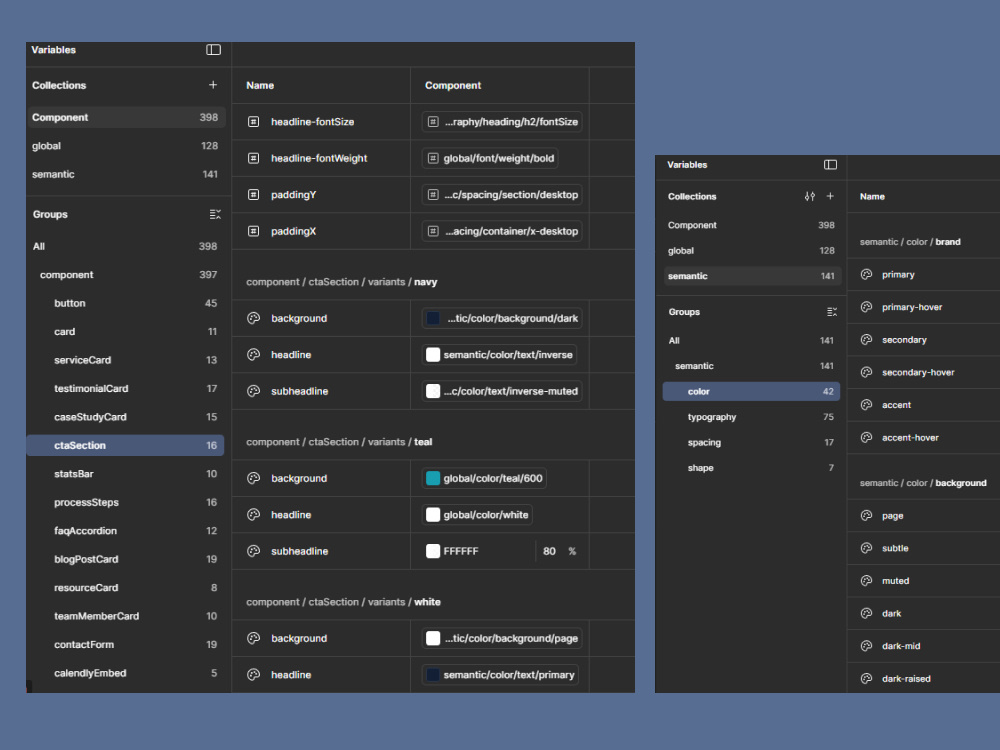This screenshot has width=1000, height=750.
Task: Click number type icon beside paddingY
Action: point(253,195)
